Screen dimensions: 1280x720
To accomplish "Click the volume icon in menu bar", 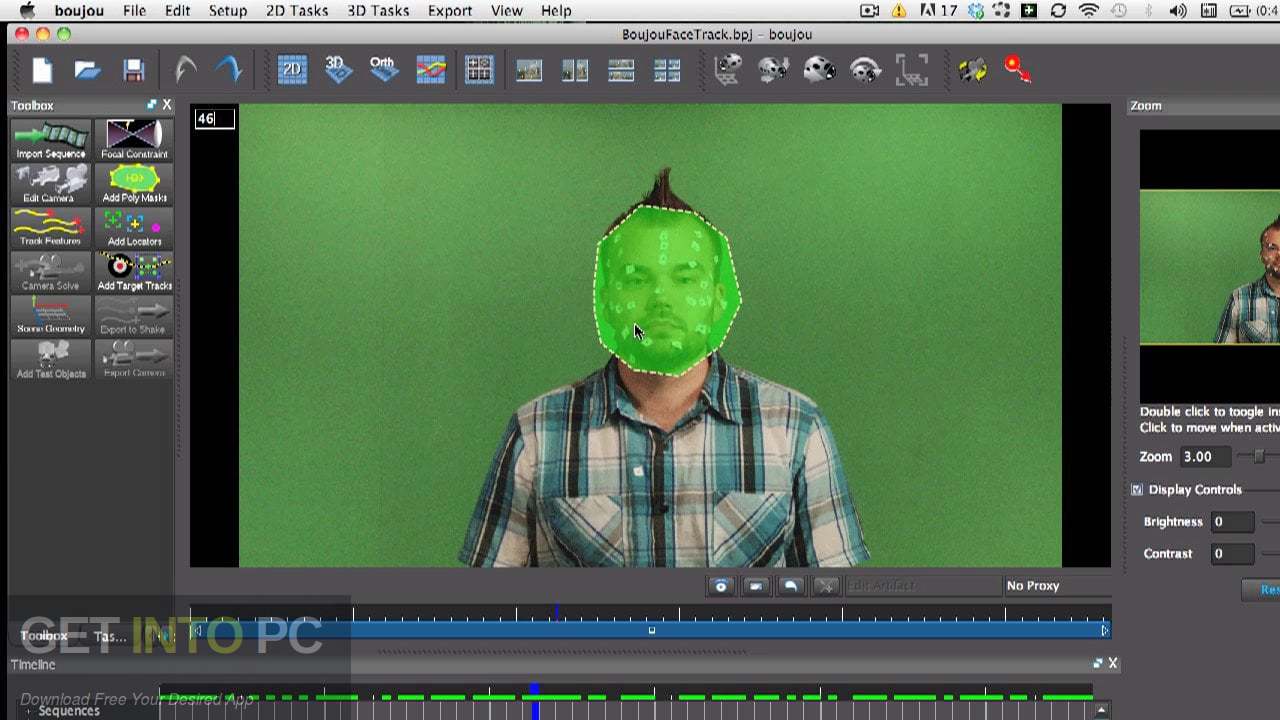I will click(x=1179, y=11).
